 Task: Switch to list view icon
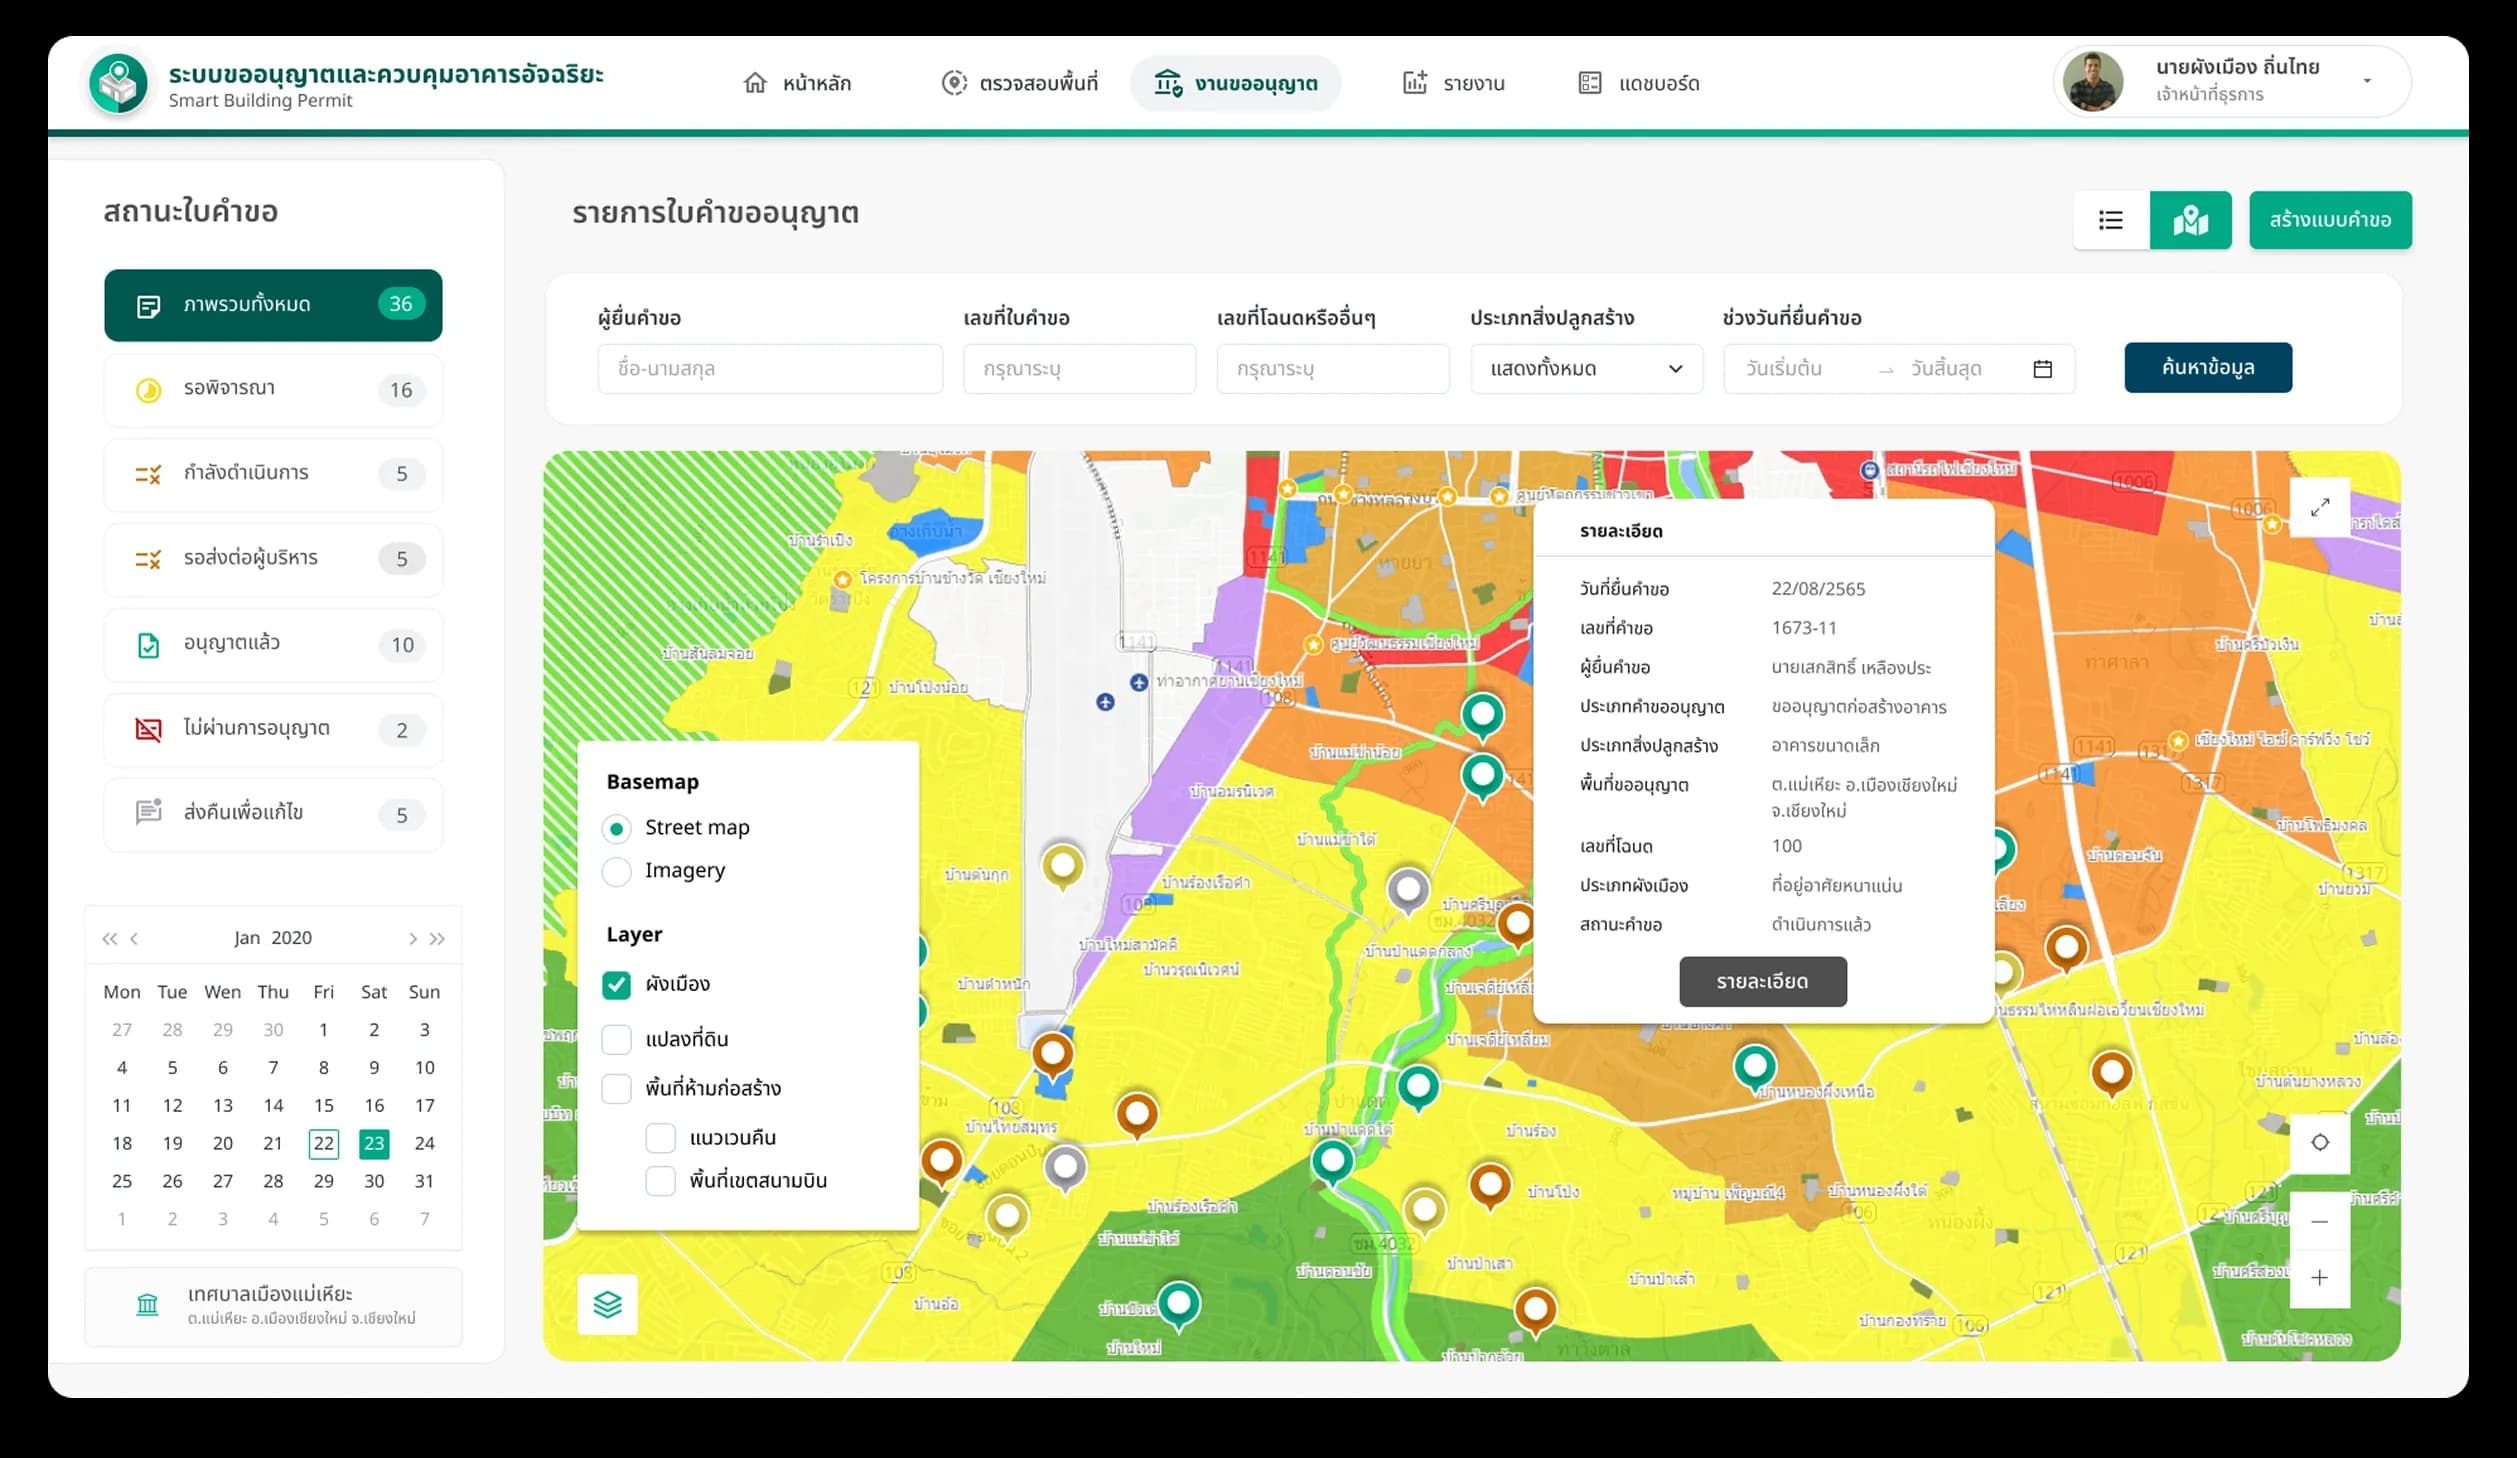point(2111,220)
